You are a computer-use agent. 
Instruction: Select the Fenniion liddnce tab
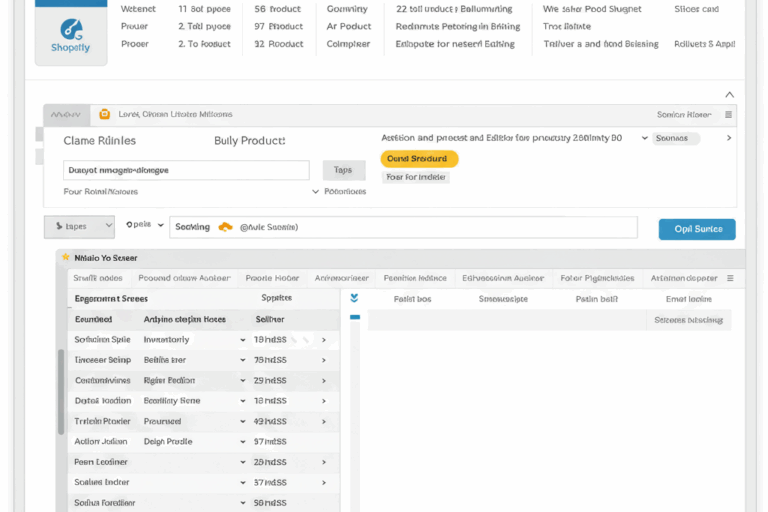415,279
